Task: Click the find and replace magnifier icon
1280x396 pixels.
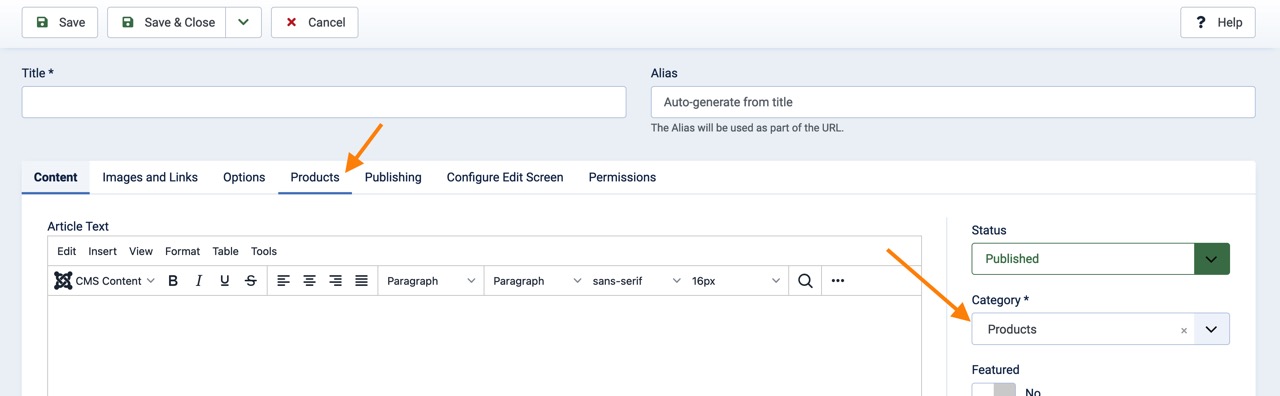Action: pyautogui.click(x=805, y=281)
